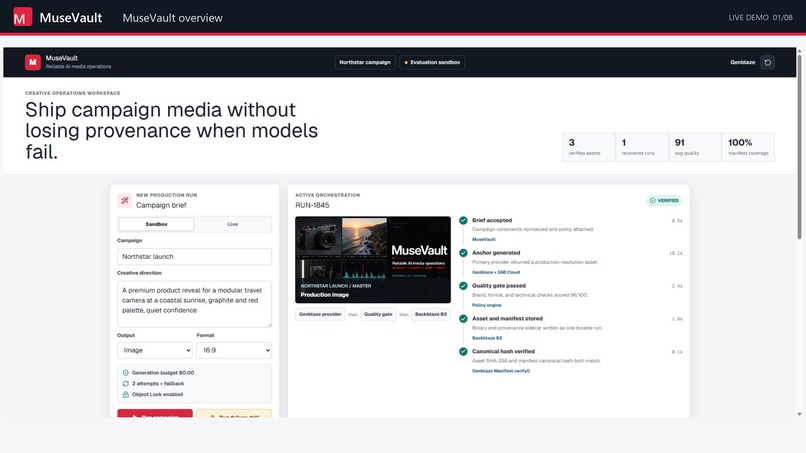806x453 pixels.
Task: Open the Genblaze + GMI Cloud link
Action: point(496,273)
